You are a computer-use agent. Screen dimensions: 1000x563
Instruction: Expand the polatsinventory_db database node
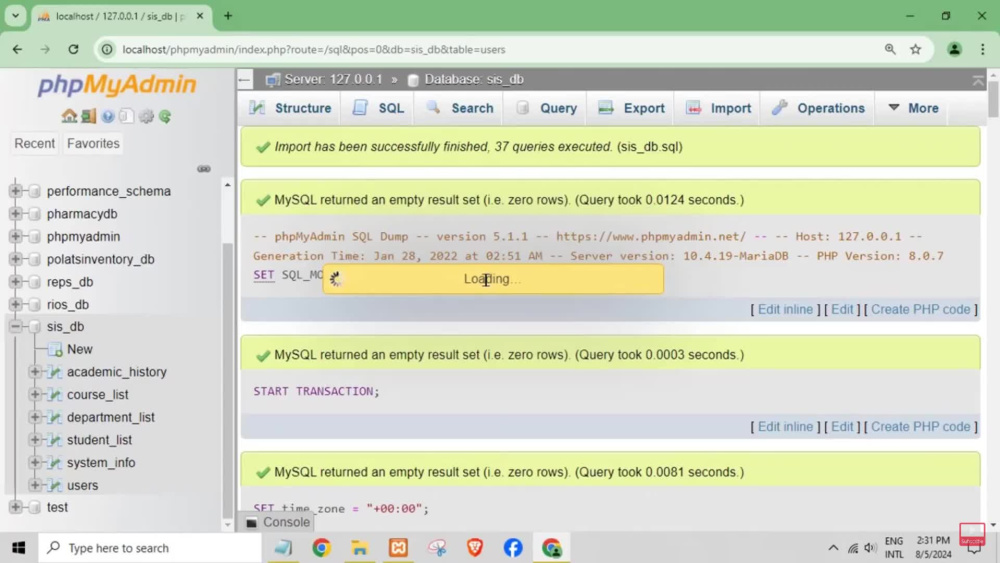(x=15, y=259)
